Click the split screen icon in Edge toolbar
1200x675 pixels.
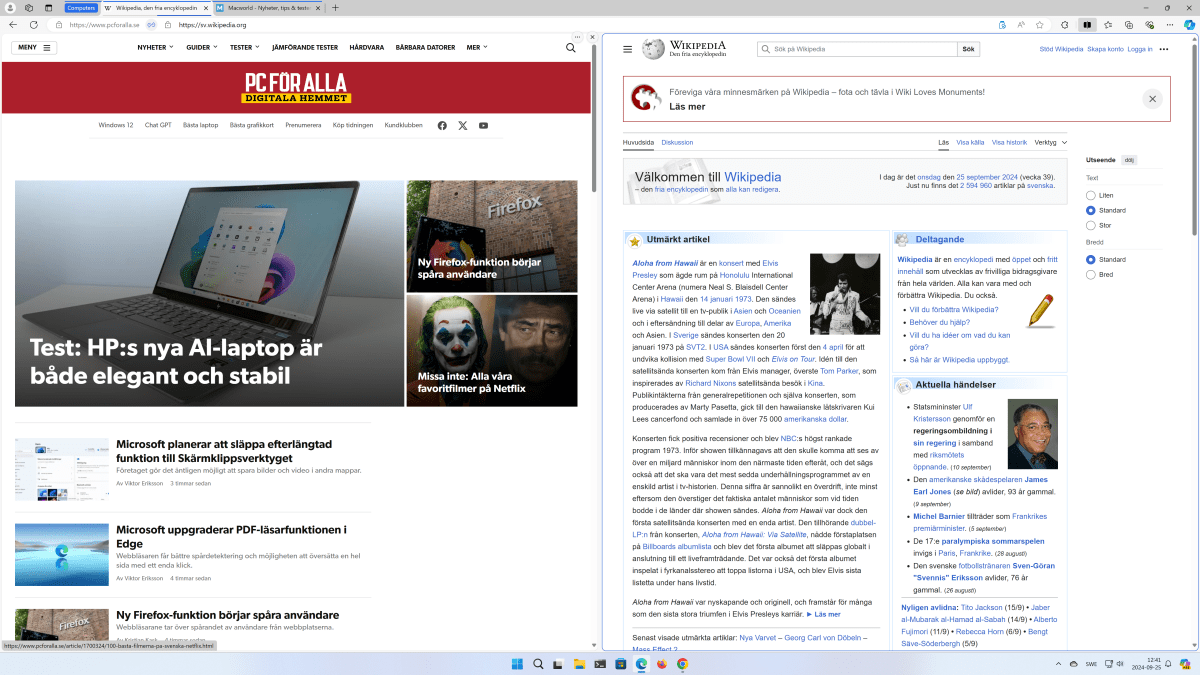[1087, 24]
